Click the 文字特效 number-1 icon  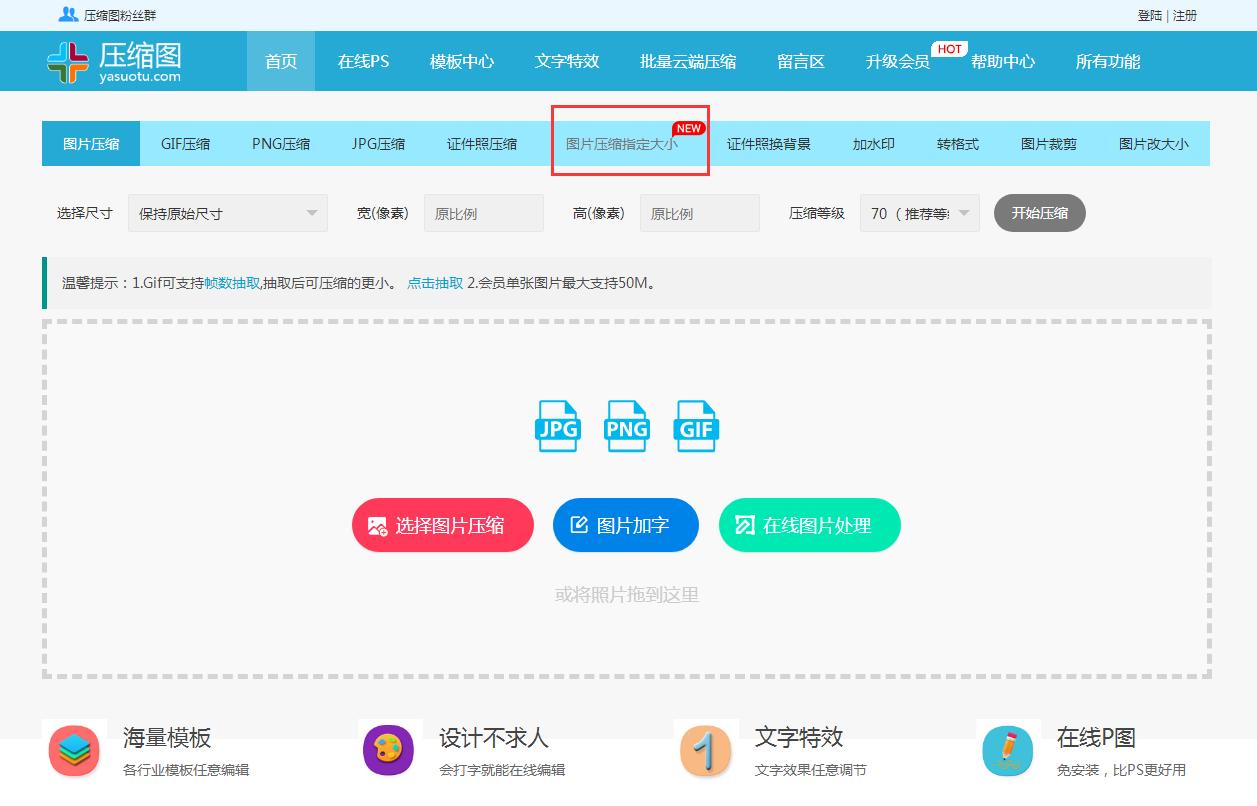[x=706, y=750]
